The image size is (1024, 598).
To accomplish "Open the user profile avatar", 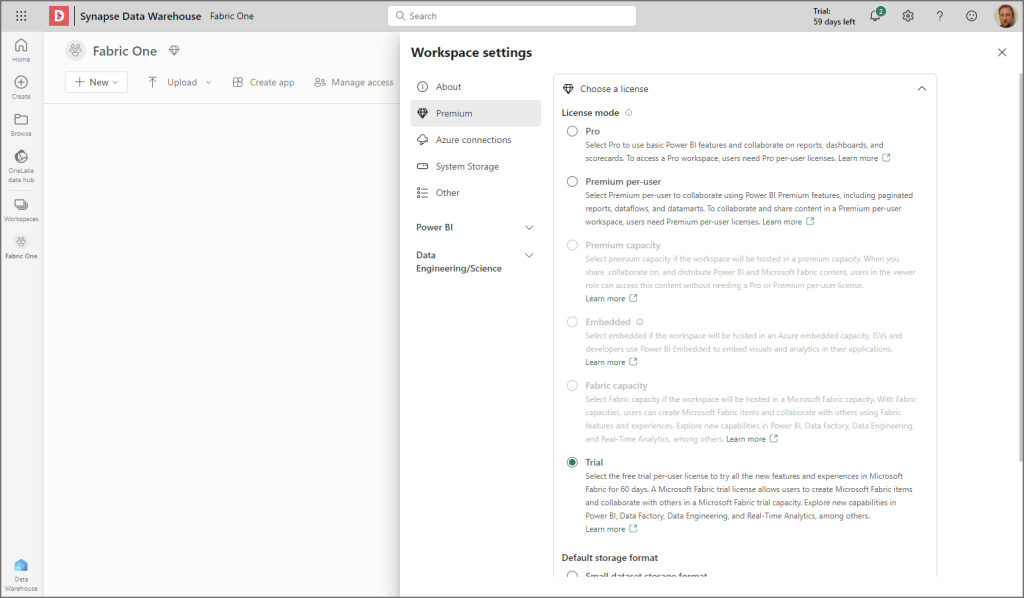I will pyautogui.click(x=1004, y=16).
